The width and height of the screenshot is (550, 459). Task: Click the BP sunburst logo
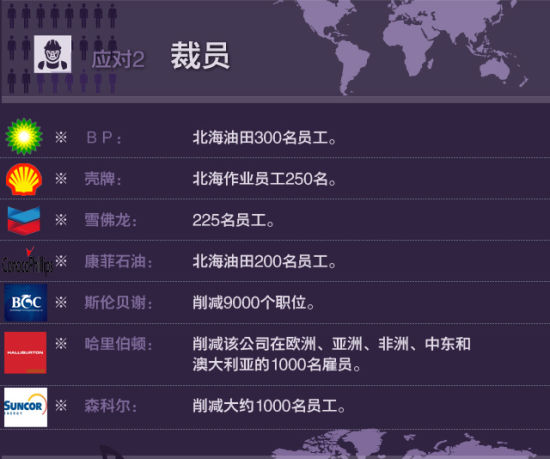coord(24,137)
